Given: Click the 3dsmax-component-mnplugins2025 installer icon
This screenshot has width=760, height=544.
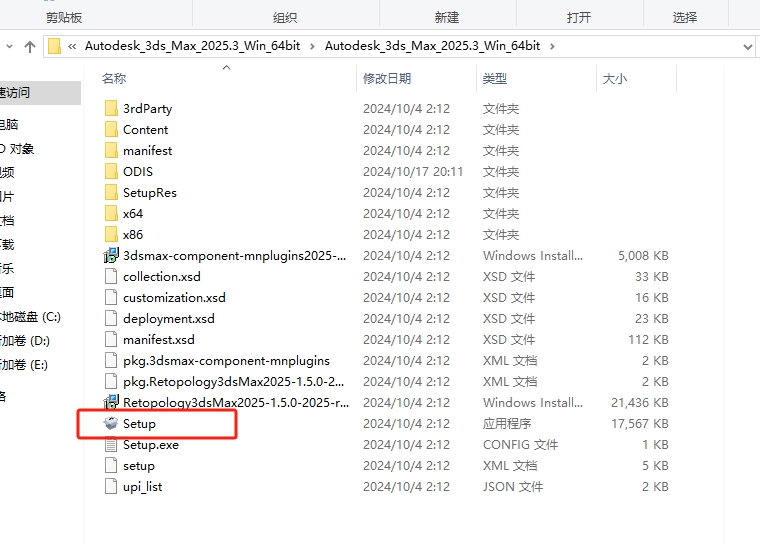Looking at the screenshot, I should coord(111,256).
